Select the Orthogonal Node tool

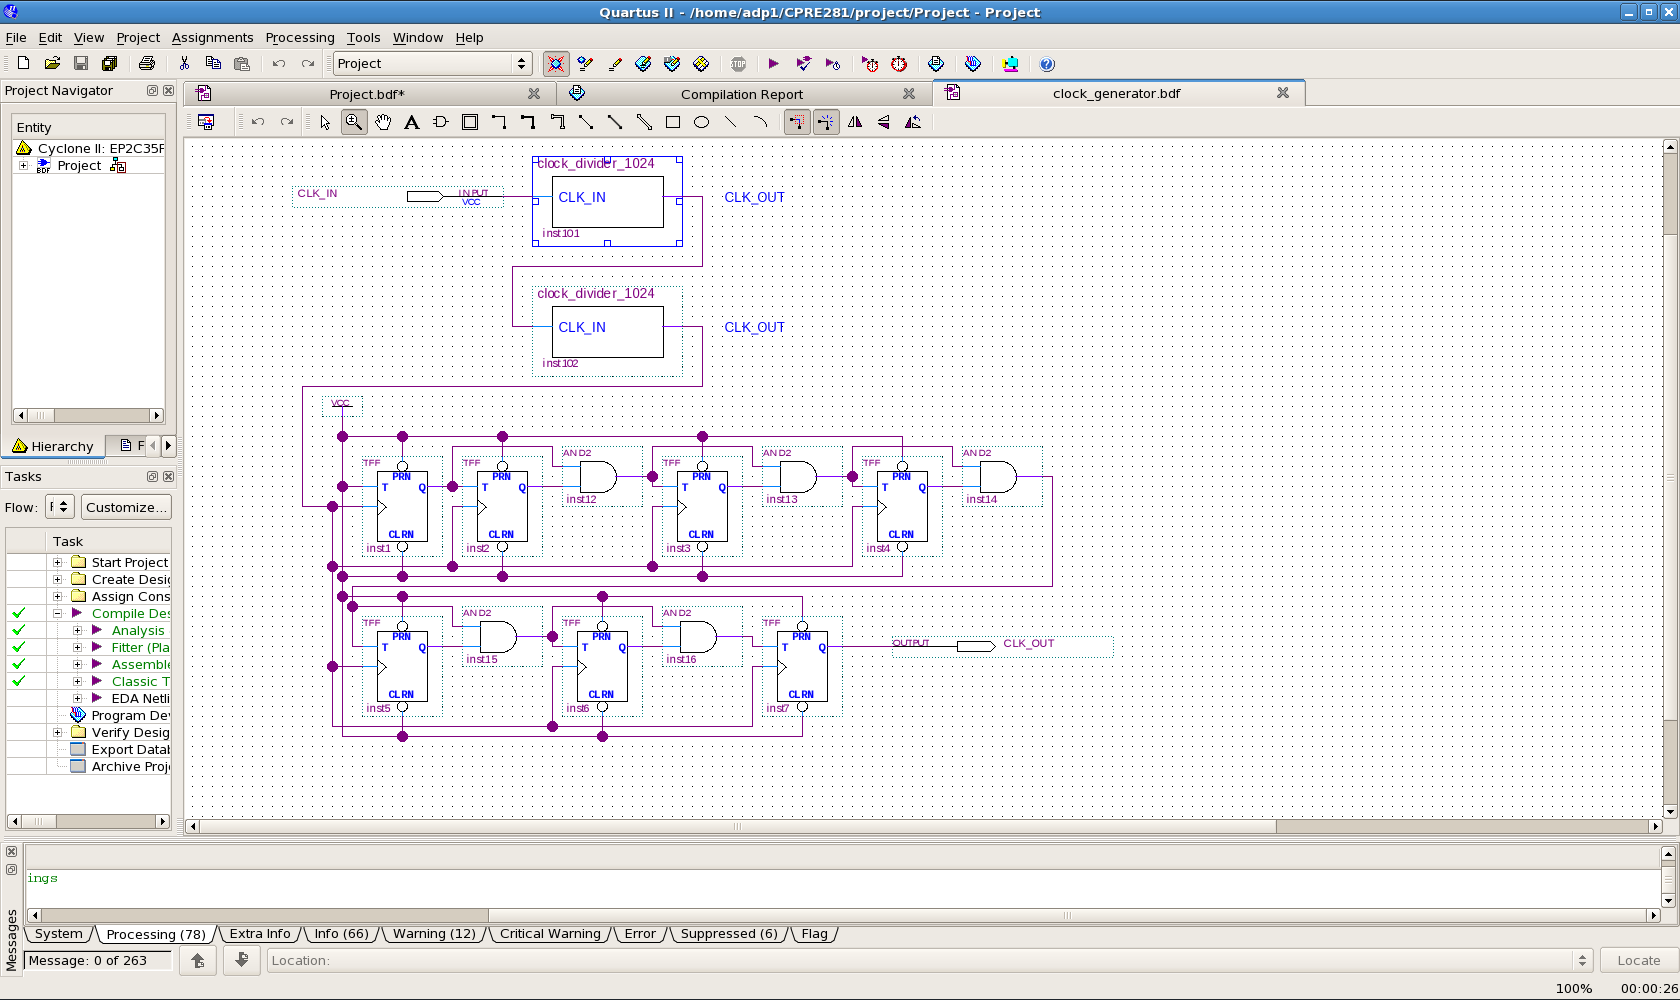499,121
